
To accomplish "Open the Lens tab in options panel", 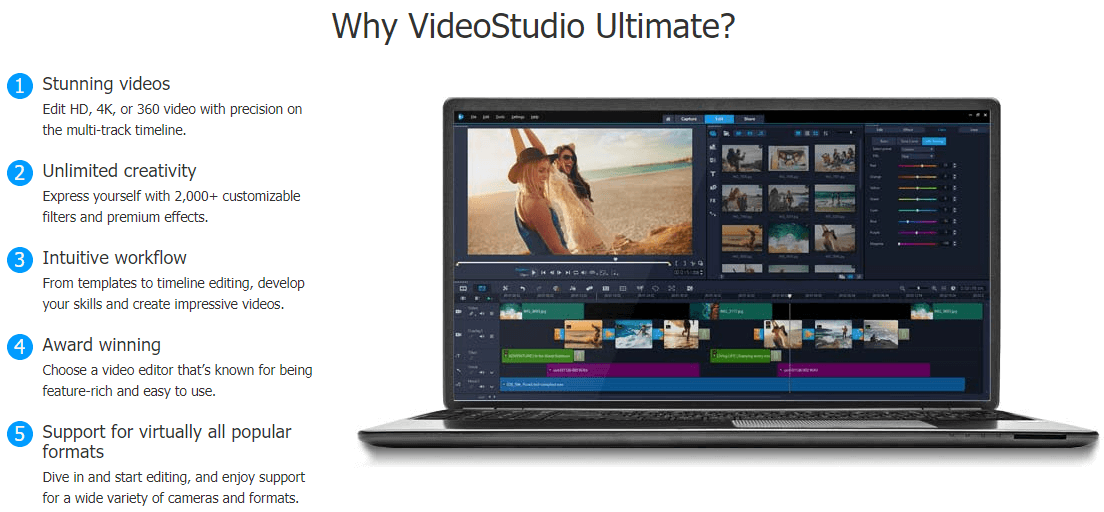I will (974, 130).
